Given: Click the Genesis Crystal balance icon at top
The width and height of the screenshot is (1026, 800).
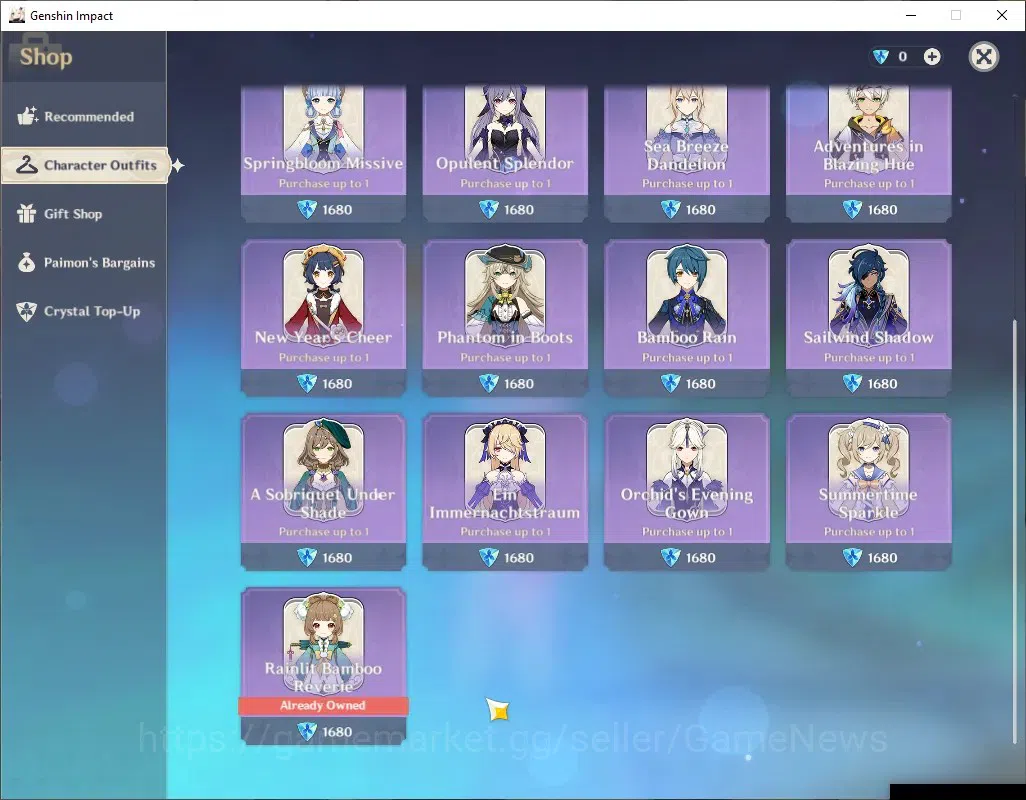Looking at the screenshot, I should 881,57.
